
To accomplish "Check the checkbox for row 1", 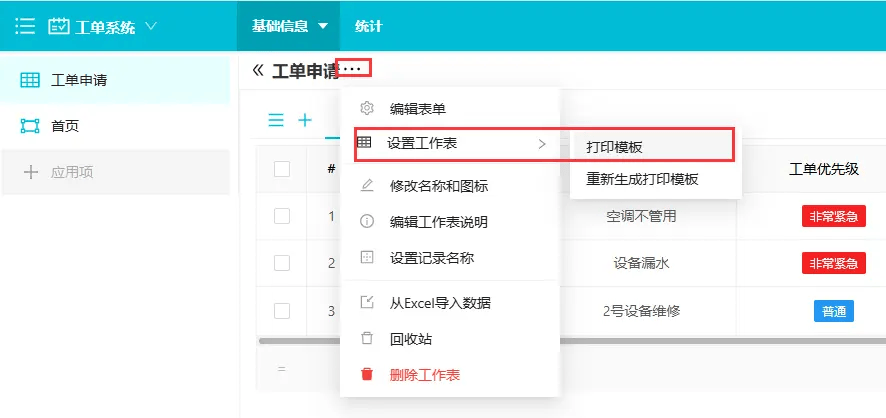I will point(282,216).
